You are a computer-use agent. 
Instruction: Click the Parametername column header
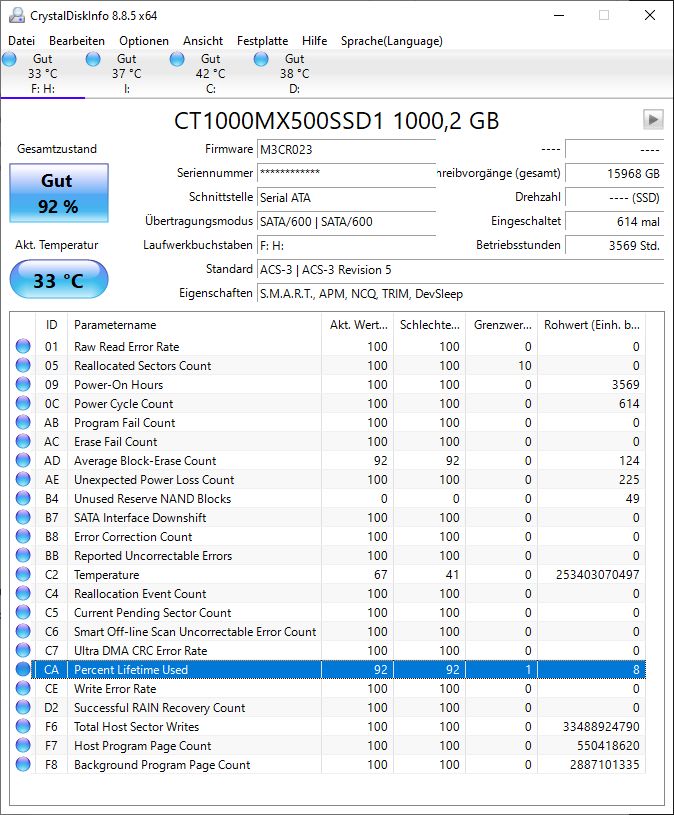coord(194,325)
